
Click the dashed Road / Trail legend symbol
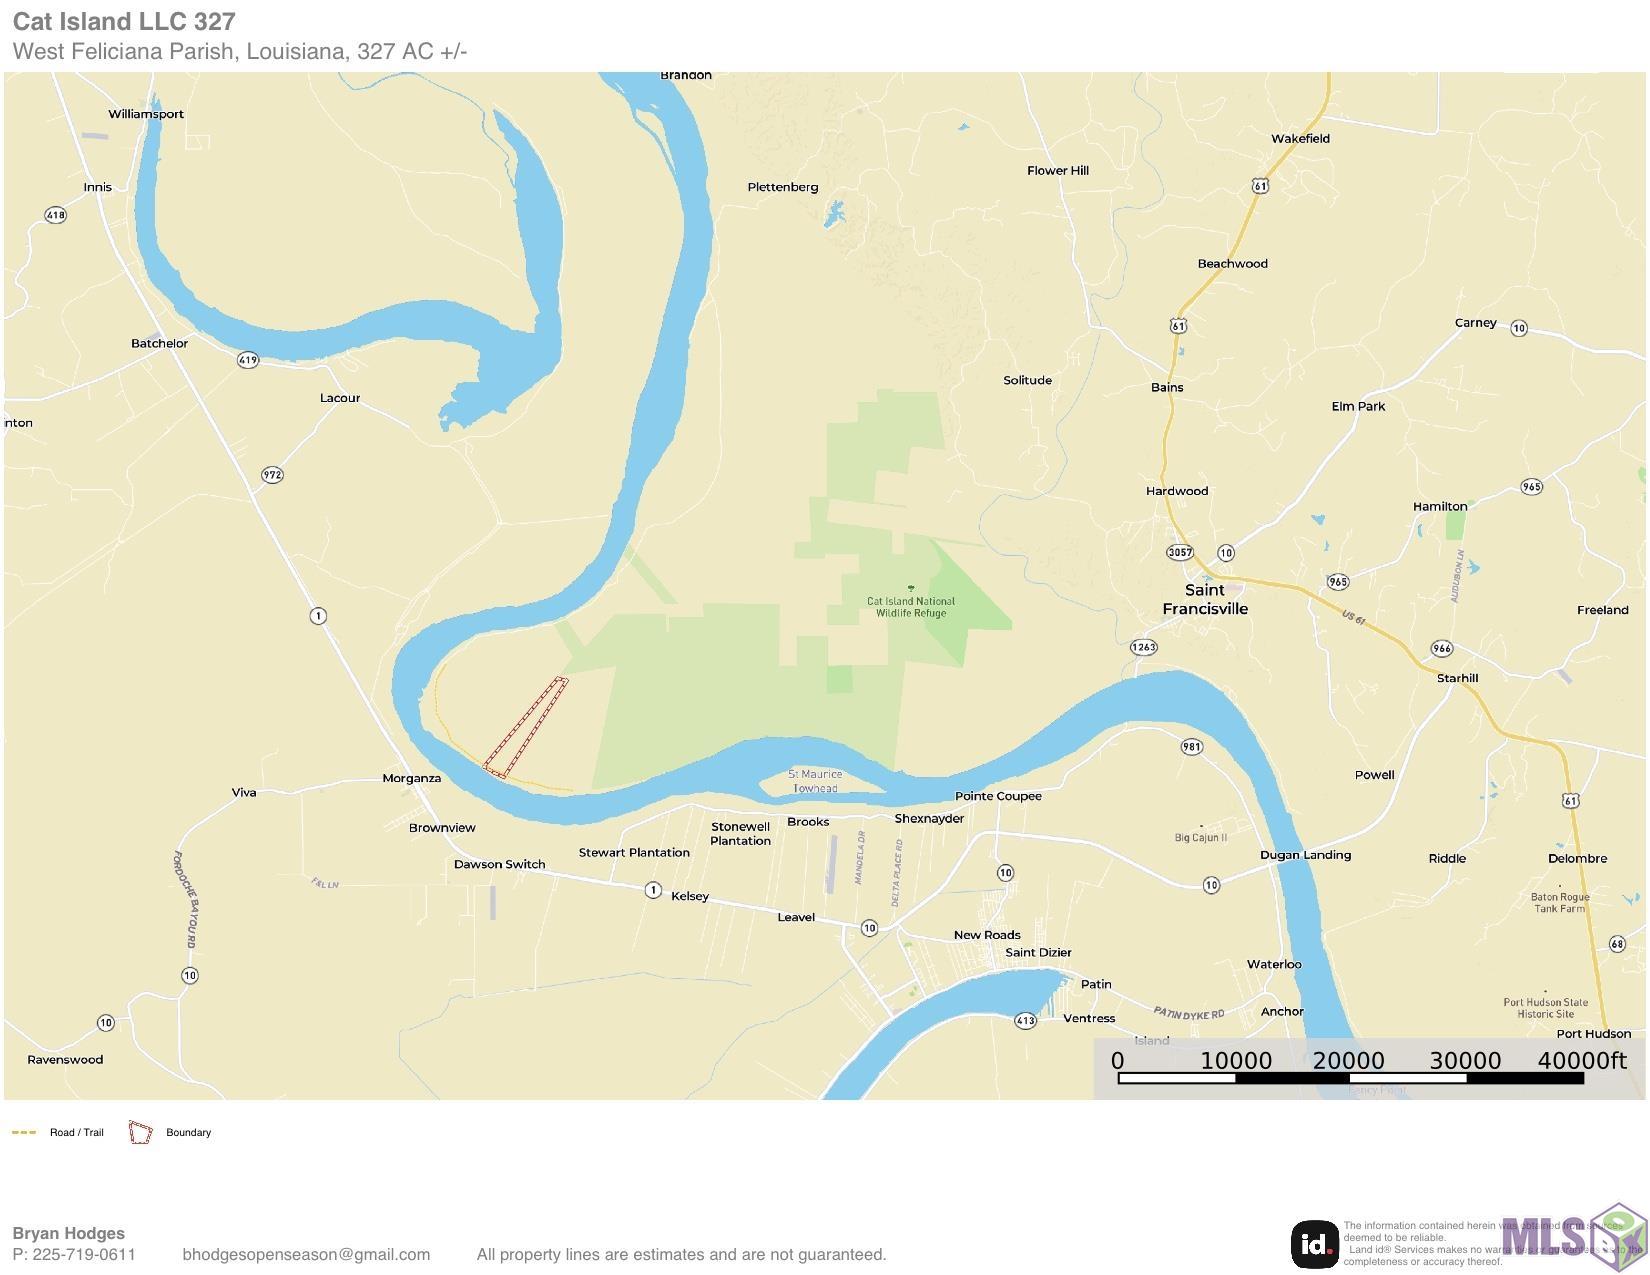[x=24, y=1133]
